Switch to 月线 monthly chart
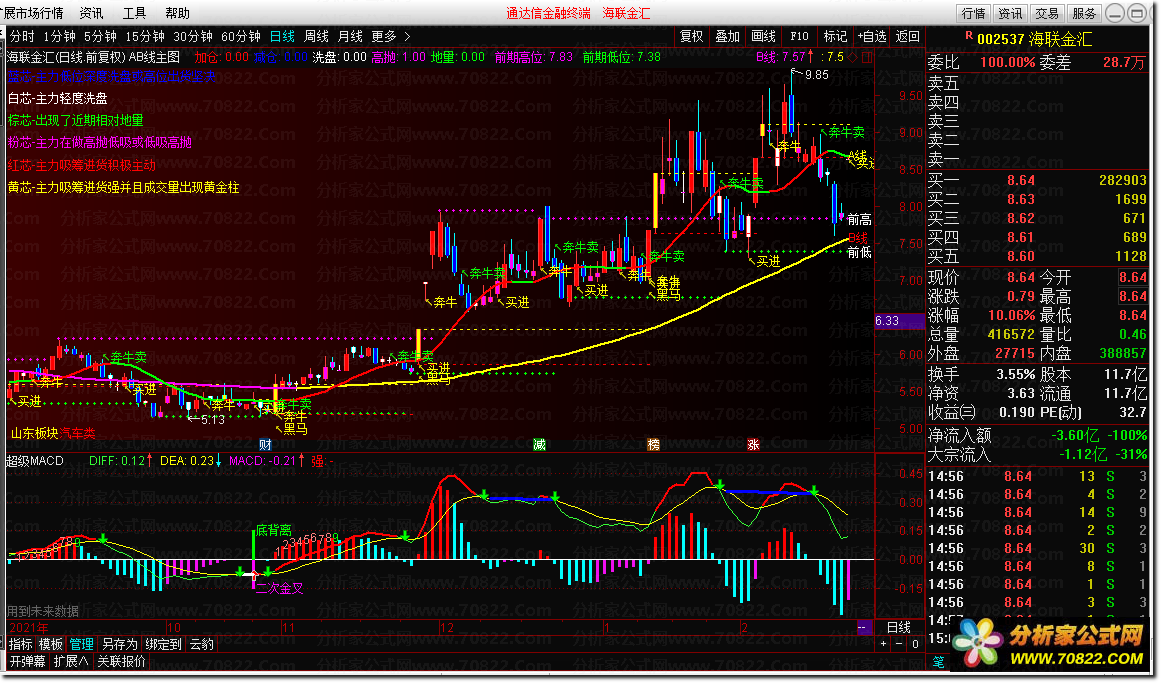Screen dimensions: 1162x683 (350, 36)
